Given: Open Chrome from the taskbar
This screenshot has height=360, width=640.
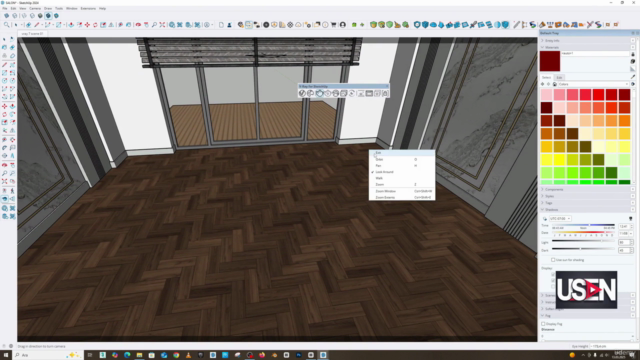Looking at the screenshot, I should 176,355.
